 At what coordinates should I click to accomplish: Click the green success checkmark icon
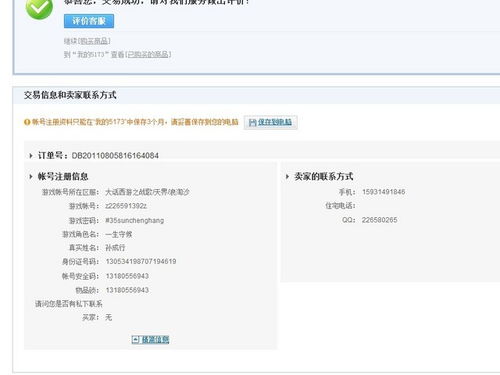point(39,8)
